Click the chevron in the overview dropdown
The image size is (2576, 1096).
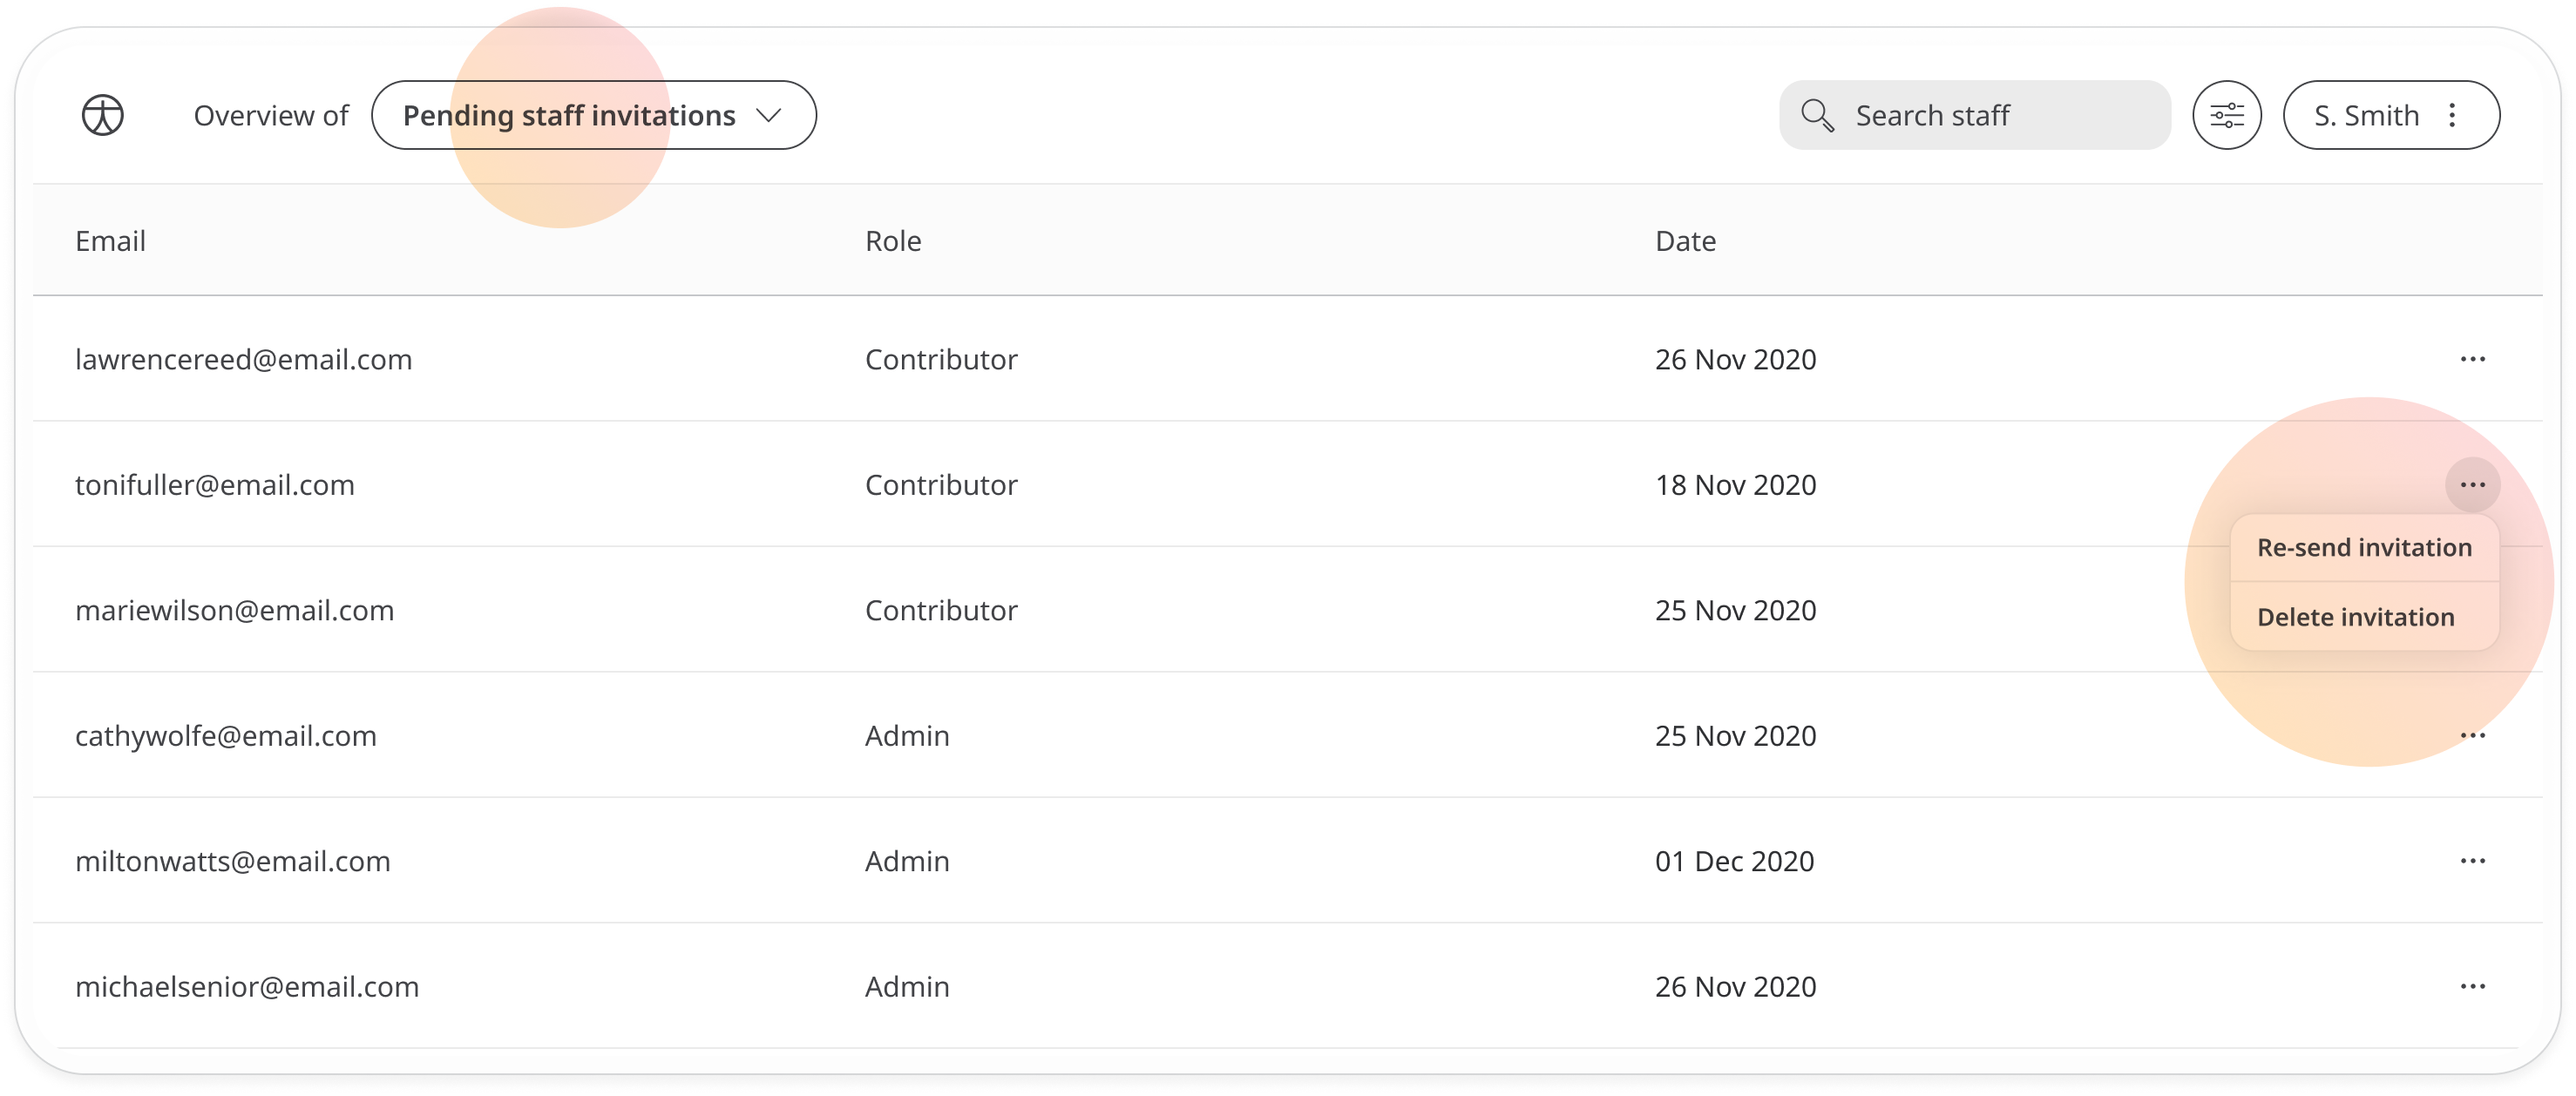coord(768,115)
